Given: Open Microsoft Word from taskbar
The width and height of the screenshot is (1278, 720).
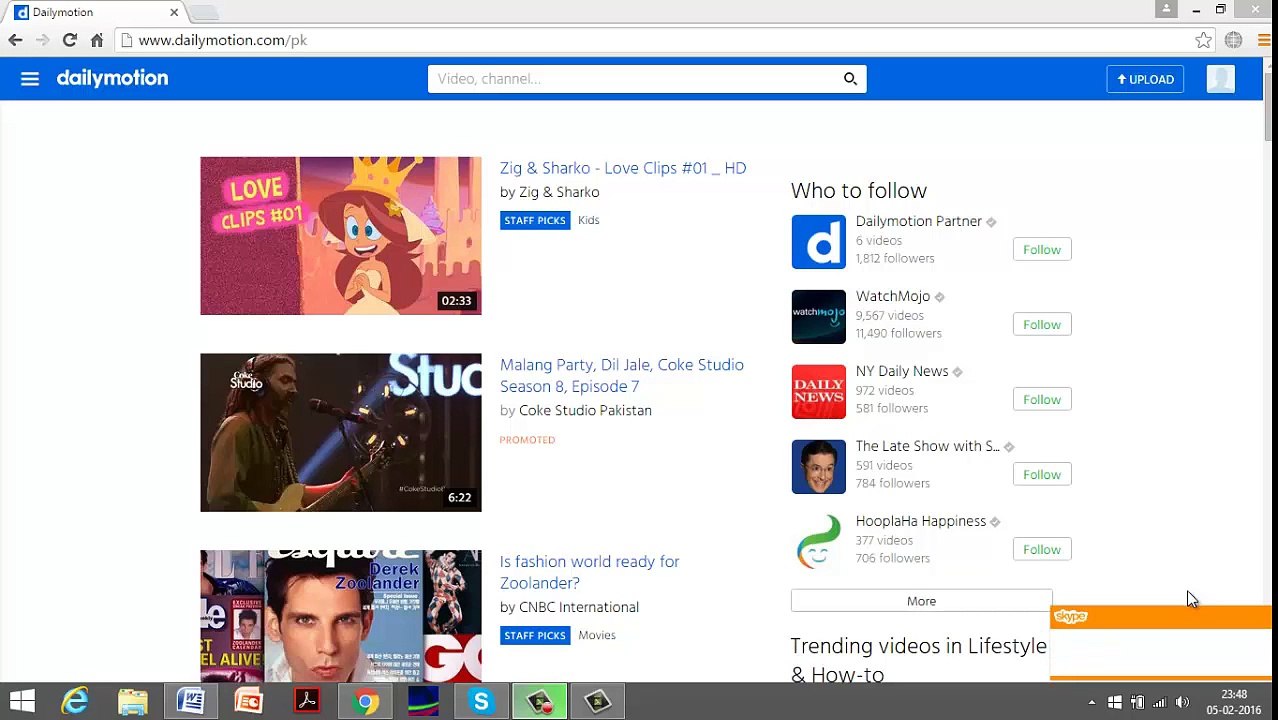Looking at the screenshot, I should click(x=191, y=701).
